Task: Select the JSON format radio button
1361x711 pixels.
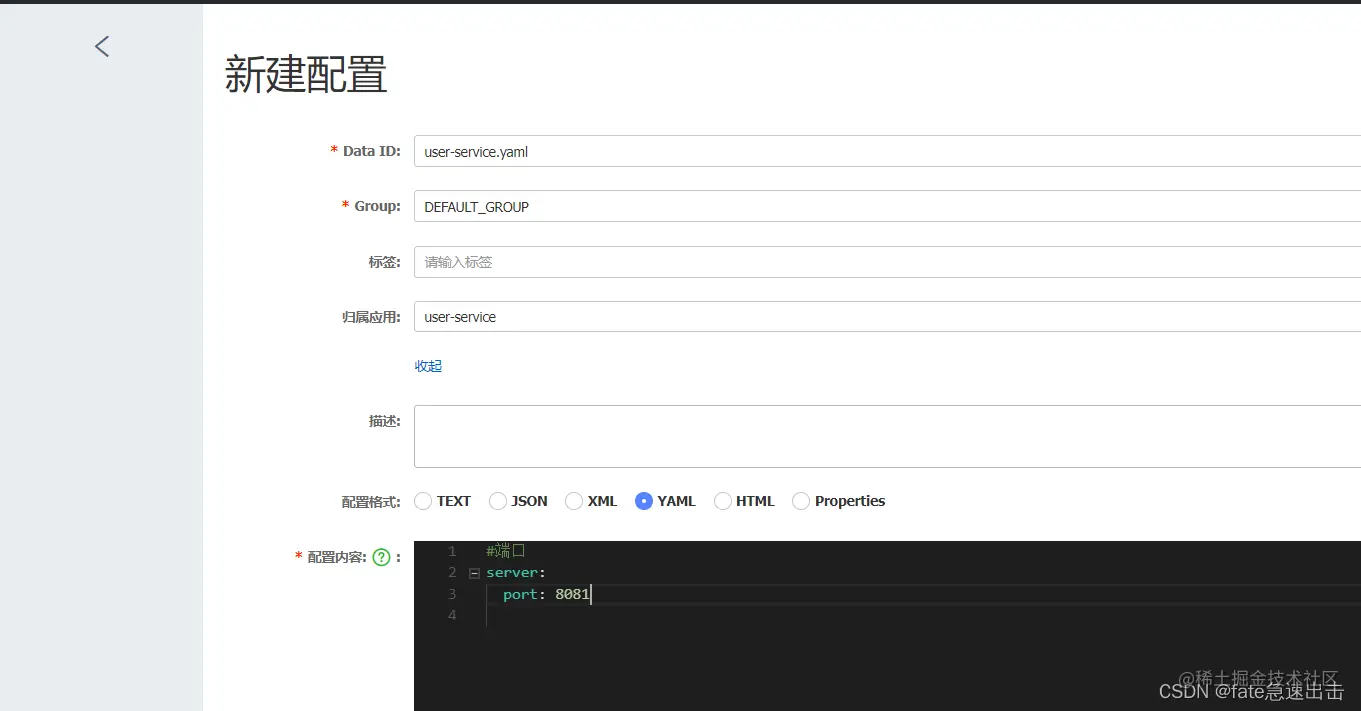Action: pyautogui.click(x=498, y=501)
